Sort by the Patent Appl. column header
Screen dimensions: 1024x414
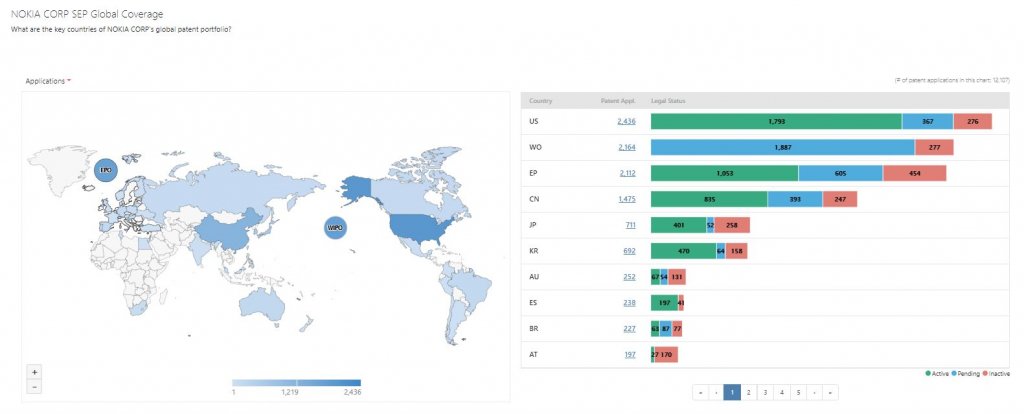click(x=617, y=101)
